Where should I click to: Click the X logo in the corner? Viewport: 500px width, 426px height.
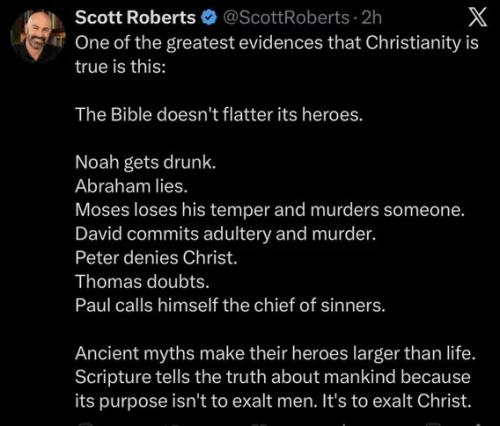pyautogui.click(x=478, y=18)
